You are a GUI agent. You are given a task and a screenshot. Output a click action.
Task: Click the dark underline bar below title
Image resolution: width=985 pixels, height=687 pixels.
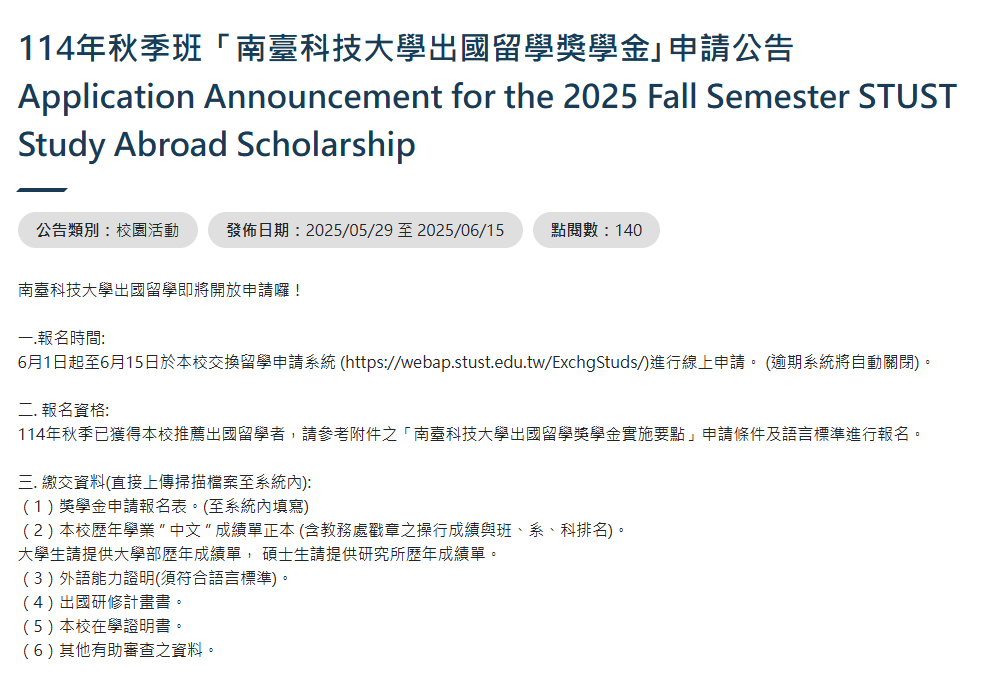[x=42, y=189]
